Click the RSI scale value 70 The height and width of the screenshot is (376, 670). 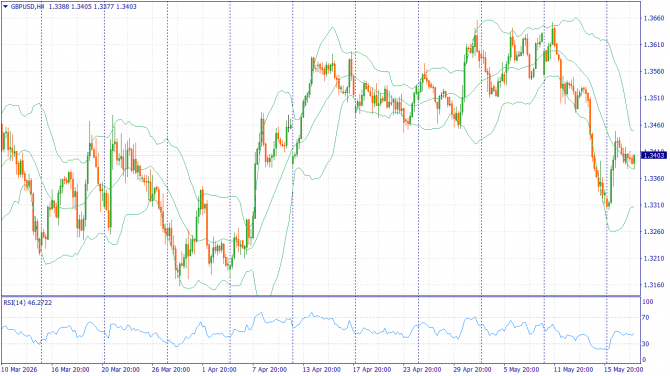pyautogui.click(x=646, y=317)
